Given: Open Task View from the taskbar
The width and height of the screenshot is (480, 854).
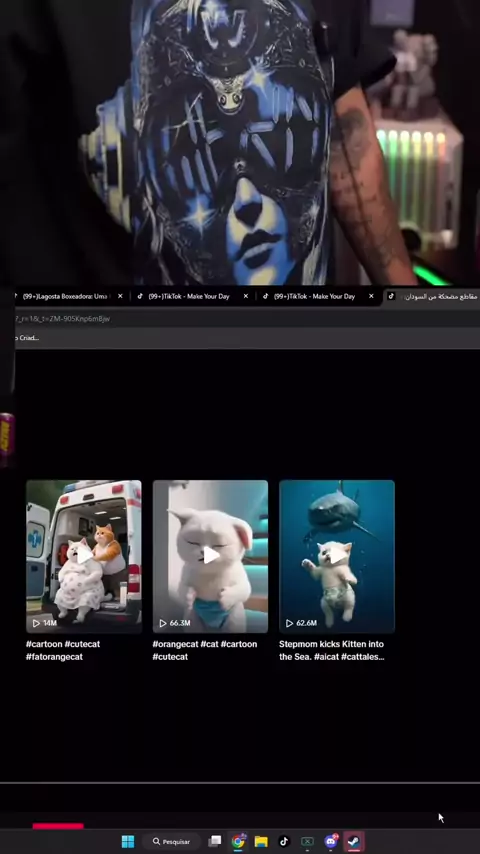Looking at the screenshot, I should point(215,841).
